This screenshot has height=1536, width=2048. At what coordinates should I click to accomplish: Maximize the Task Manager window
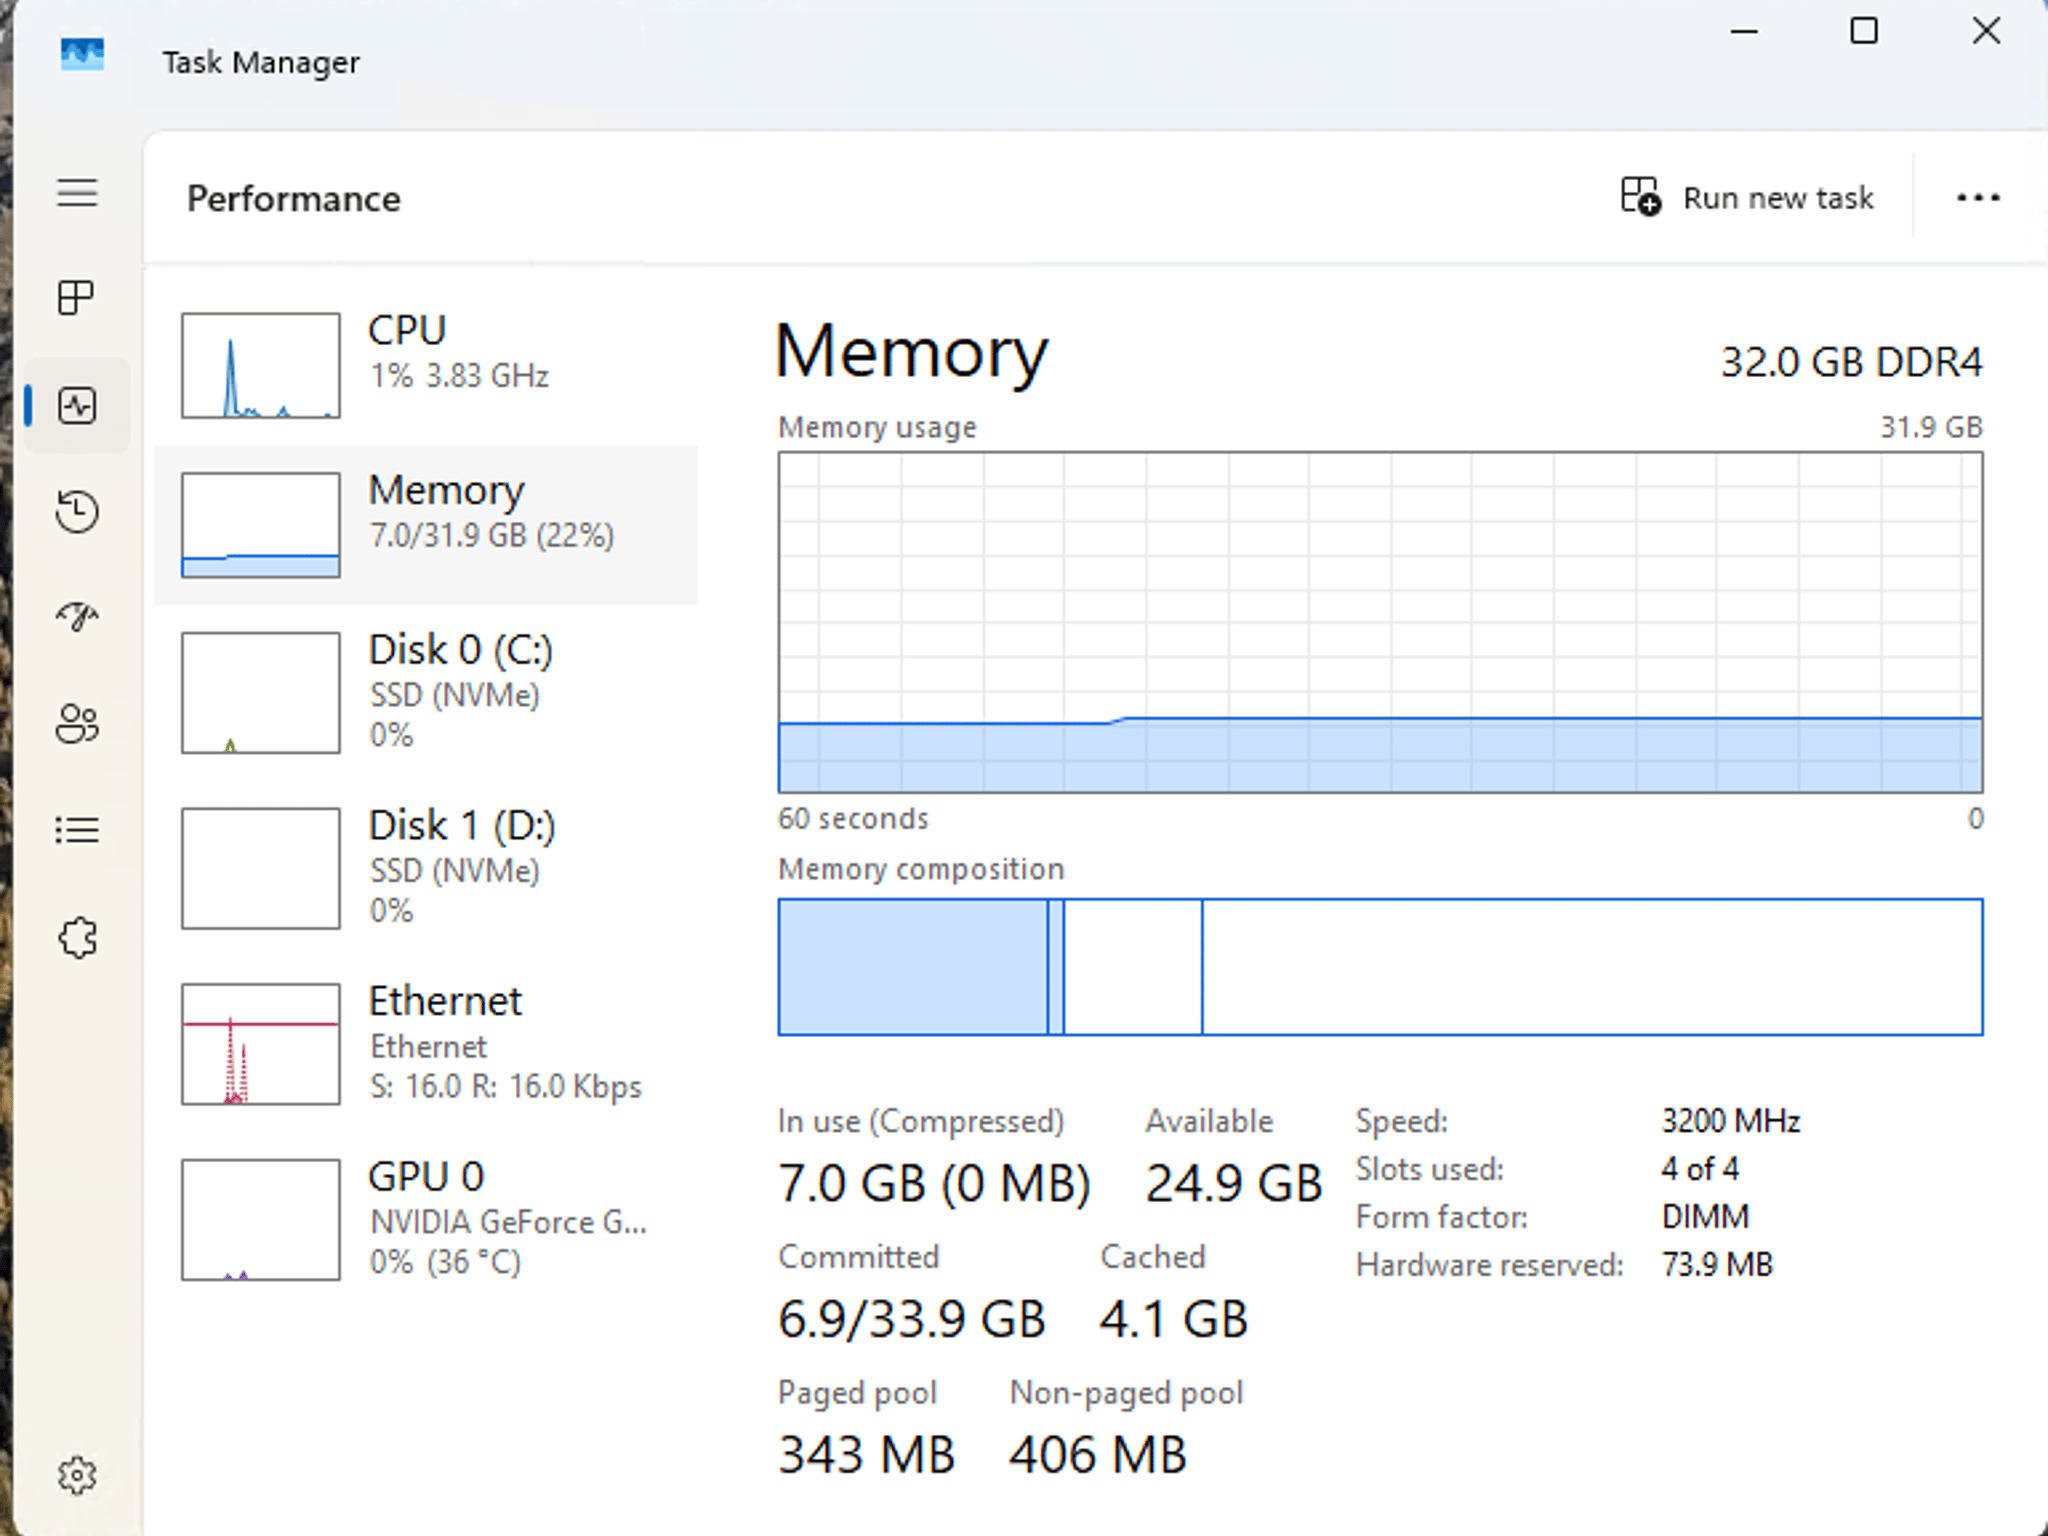pyautogui.click(x=1864, y=31)
